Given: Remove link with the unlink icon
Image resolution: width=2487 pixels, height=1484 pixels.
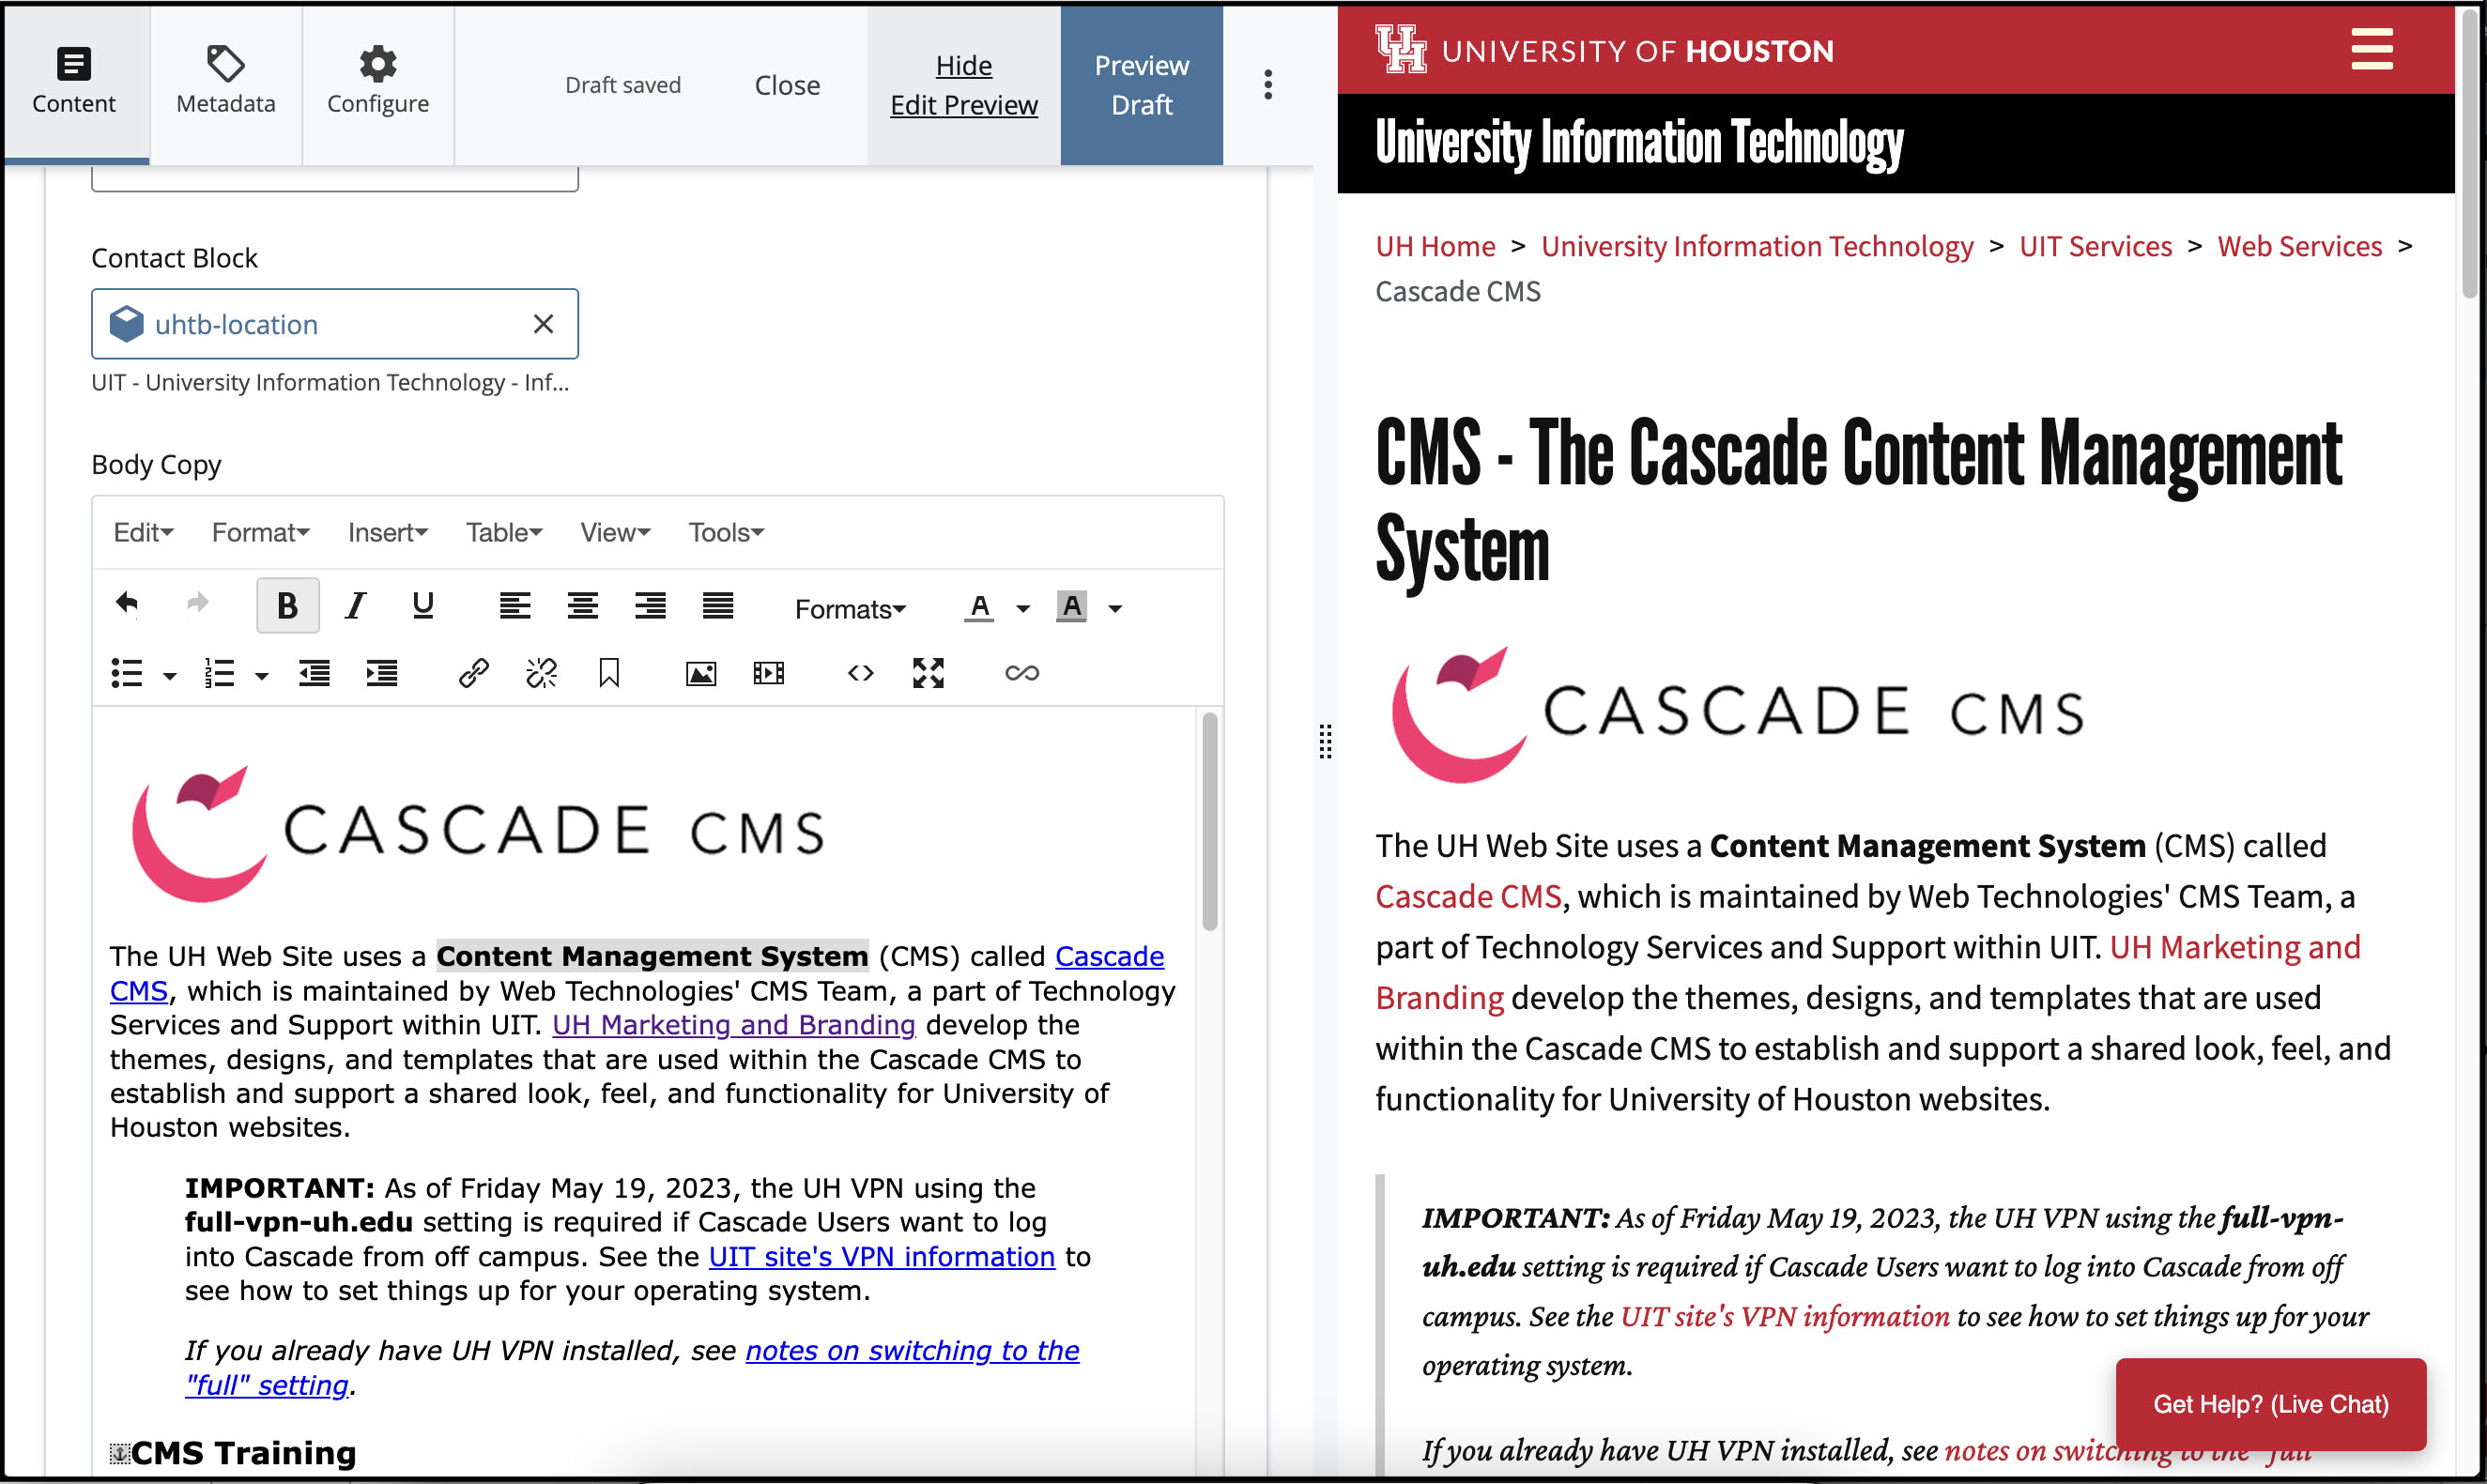Looking at the screenshot, I should pos(541,673).
